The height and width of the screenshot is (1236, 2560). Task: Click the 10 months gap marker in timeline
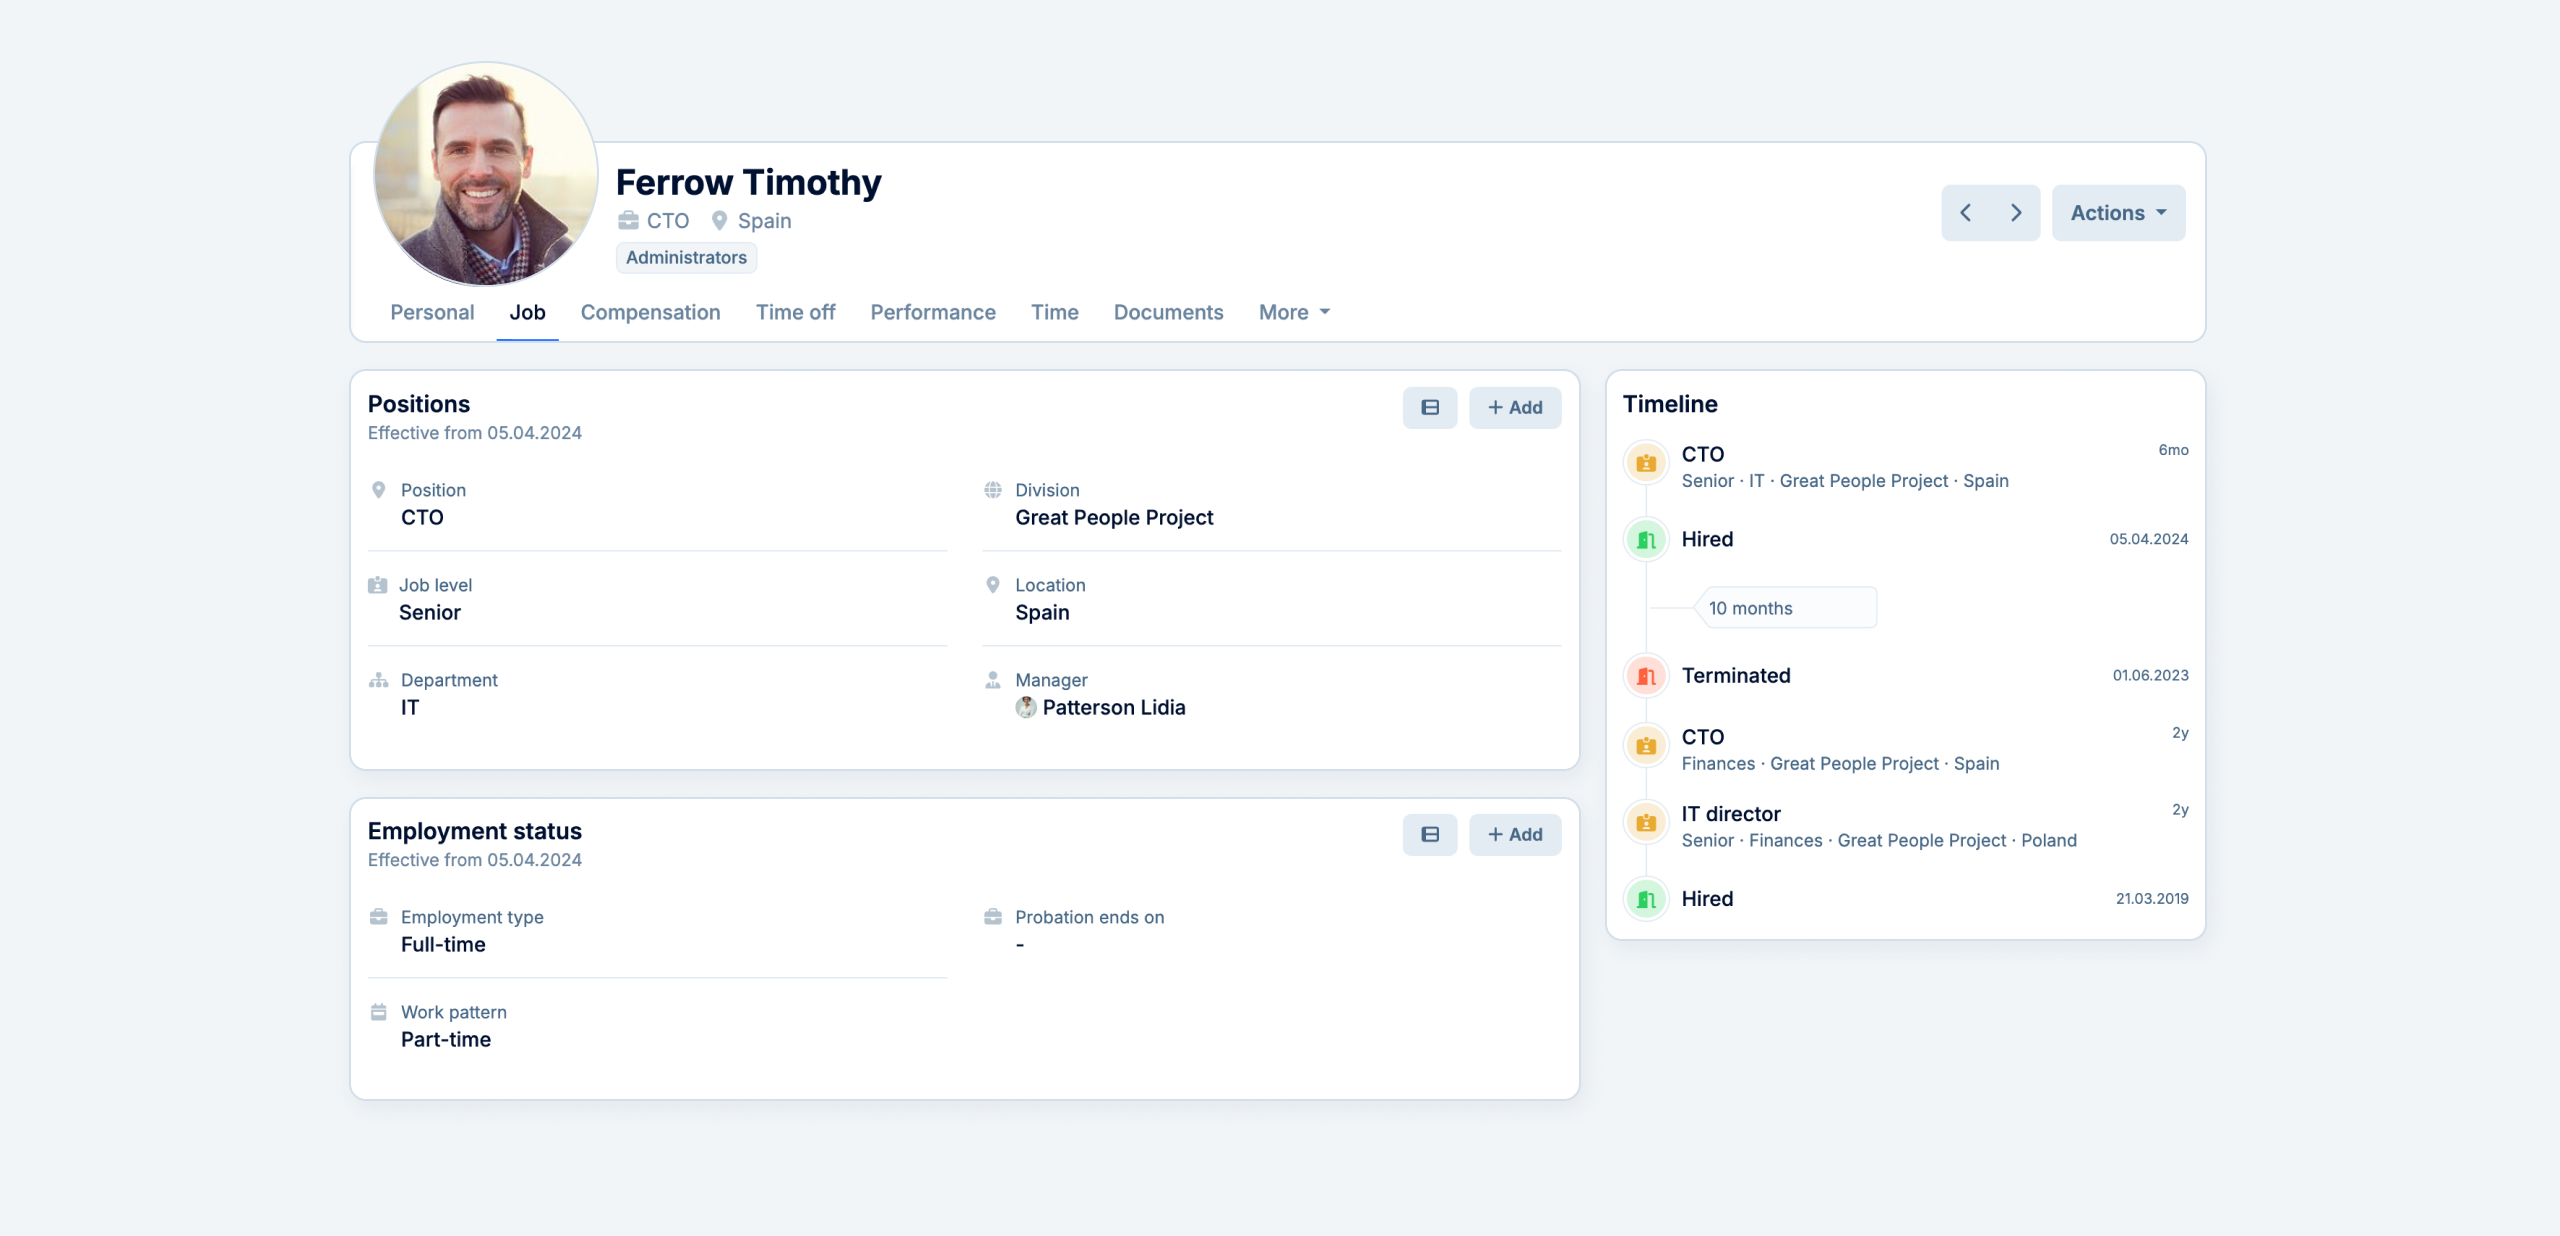click(x=1786, y=608)
